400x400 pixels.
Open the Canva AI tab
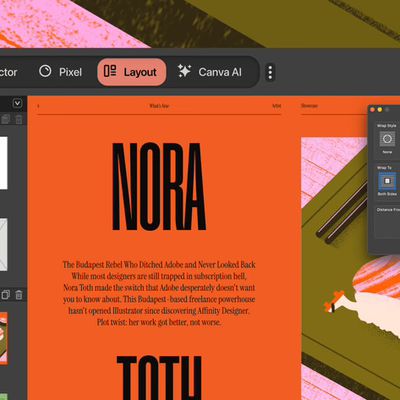210,72
